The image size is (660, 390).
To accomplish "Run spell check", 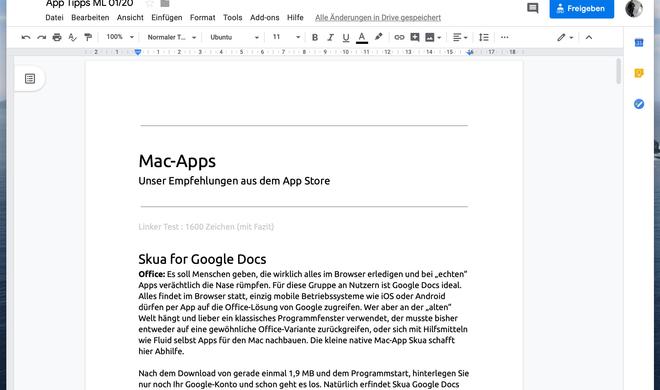I will click(72, 37).
